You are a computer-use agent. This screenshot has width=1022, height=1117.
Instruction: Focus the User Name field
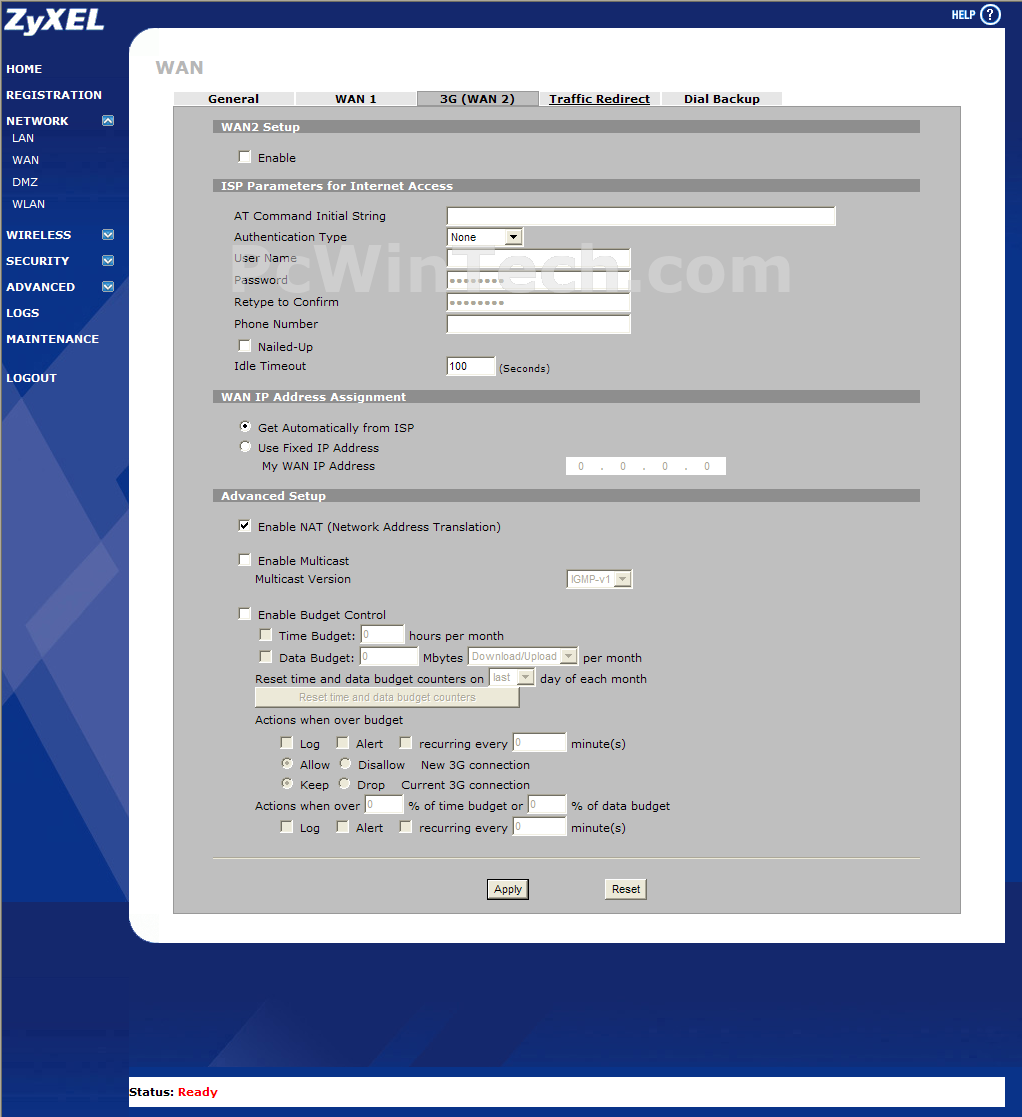coord(538,258)
